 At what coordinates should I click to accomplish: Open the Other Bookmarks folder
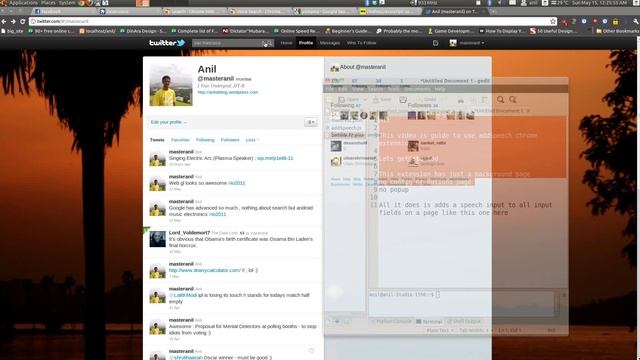point(618,31)
